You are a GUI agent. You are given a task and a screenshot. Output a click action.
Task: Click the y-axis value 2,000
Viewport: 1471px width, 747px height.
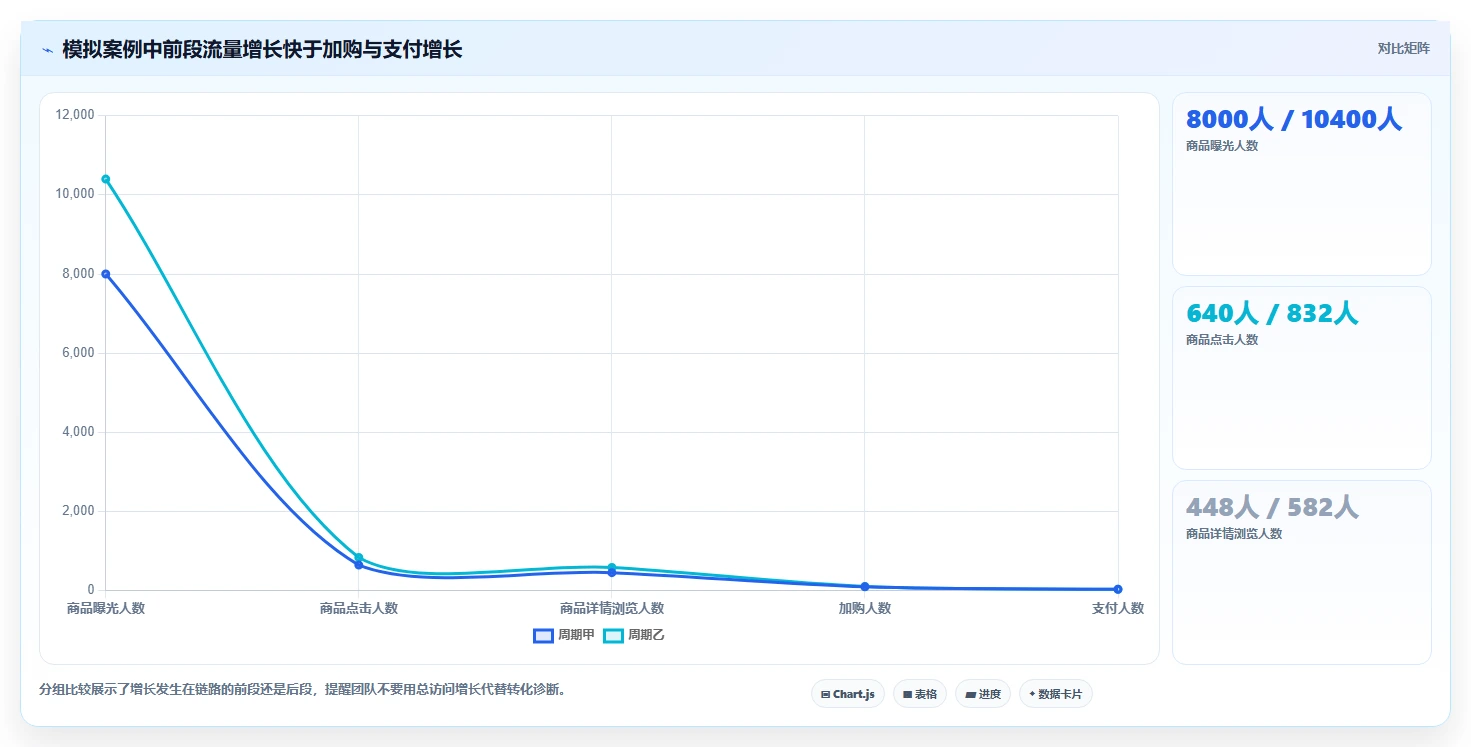[79, 511]
